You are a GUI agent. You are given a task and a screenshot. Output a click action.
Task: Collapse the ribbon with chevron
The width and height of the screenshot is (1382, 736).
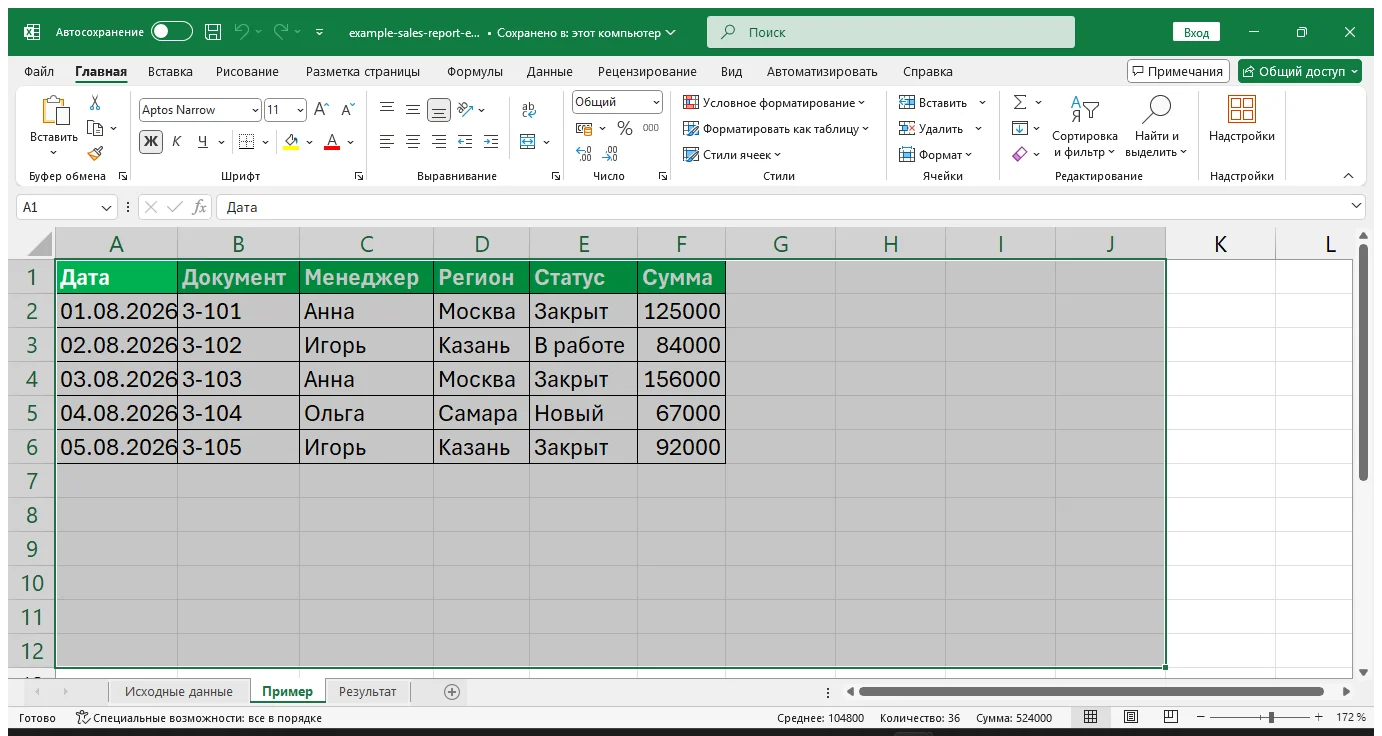(x=1348, y=176)
